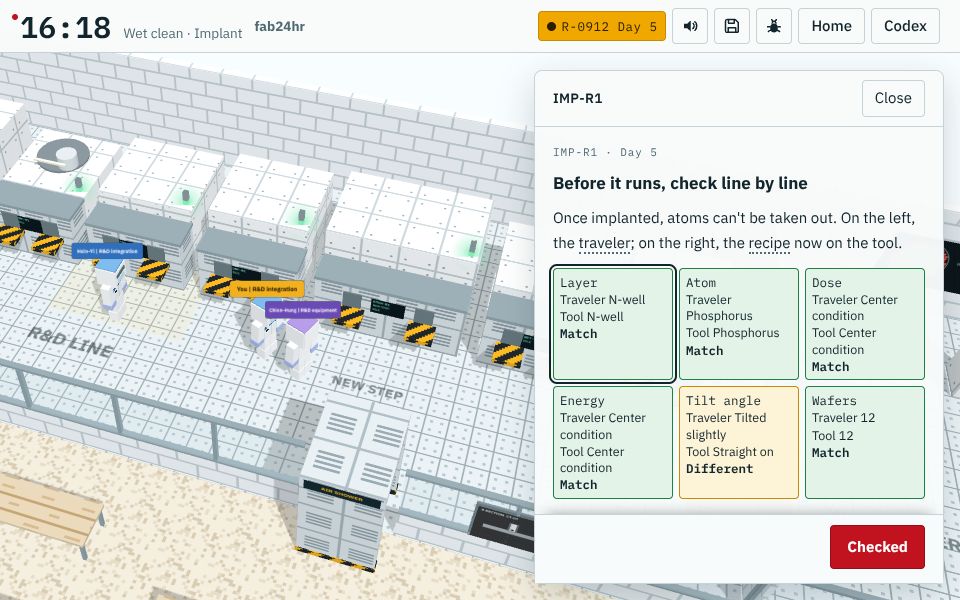Click the underlined word recipe
960x600 pixels.
point(769,243)
